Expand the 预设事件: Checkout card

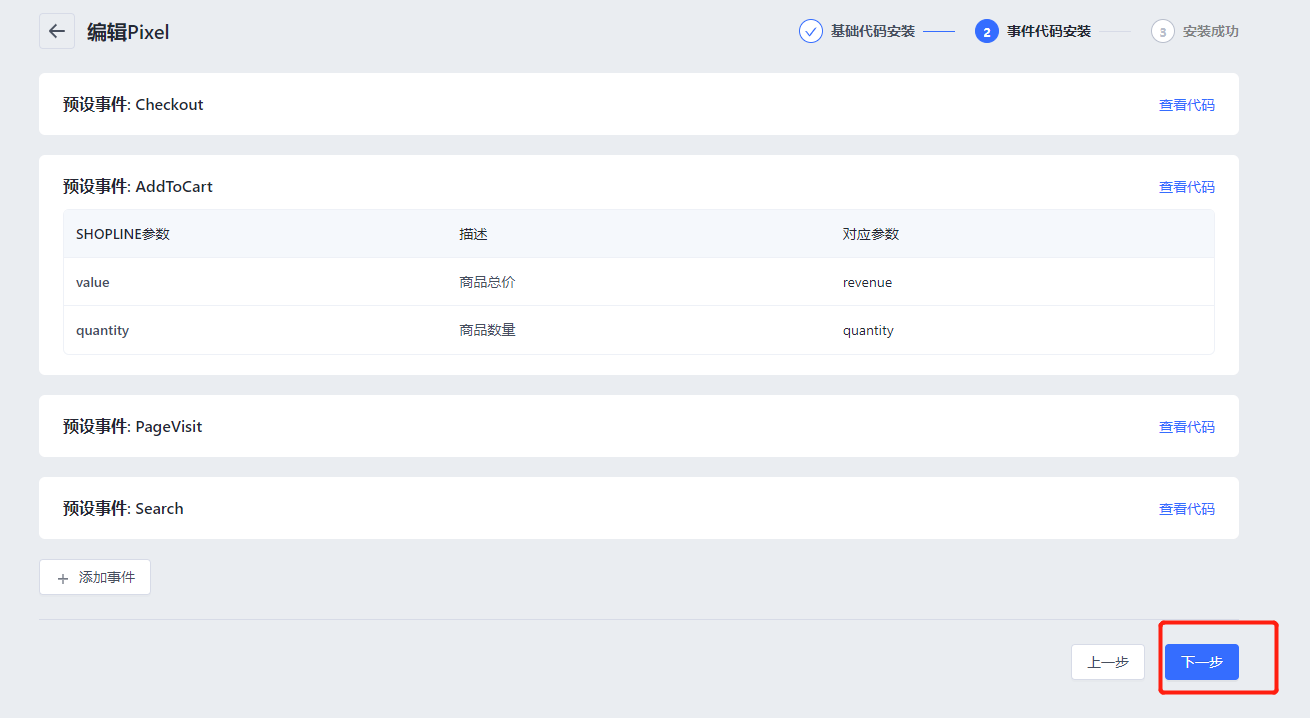click(x=133, y=105)
